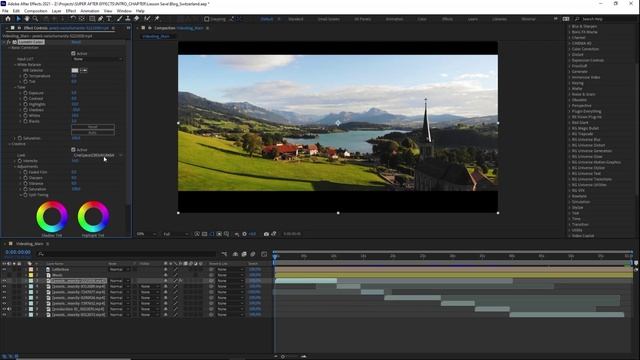Open the Effect menu
This screenshot has width=640, height=360.
(71, 11)
